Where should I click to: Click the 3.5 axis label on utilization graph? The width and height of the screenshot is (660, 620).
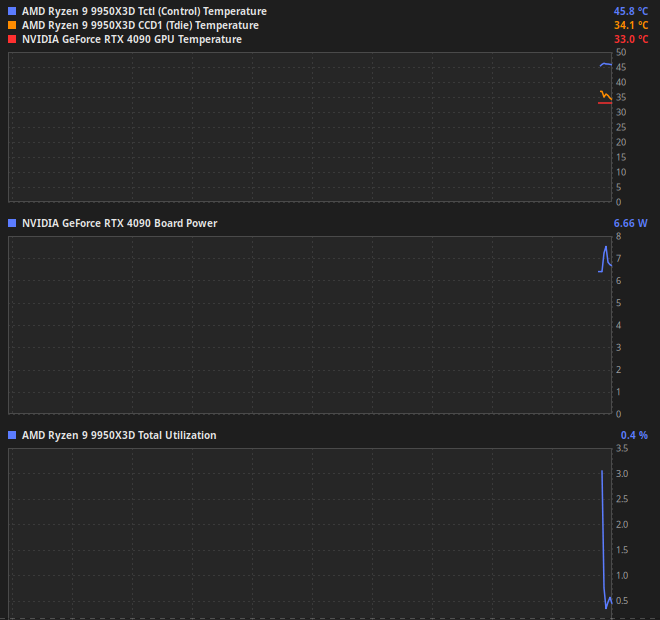click(622, 448)
